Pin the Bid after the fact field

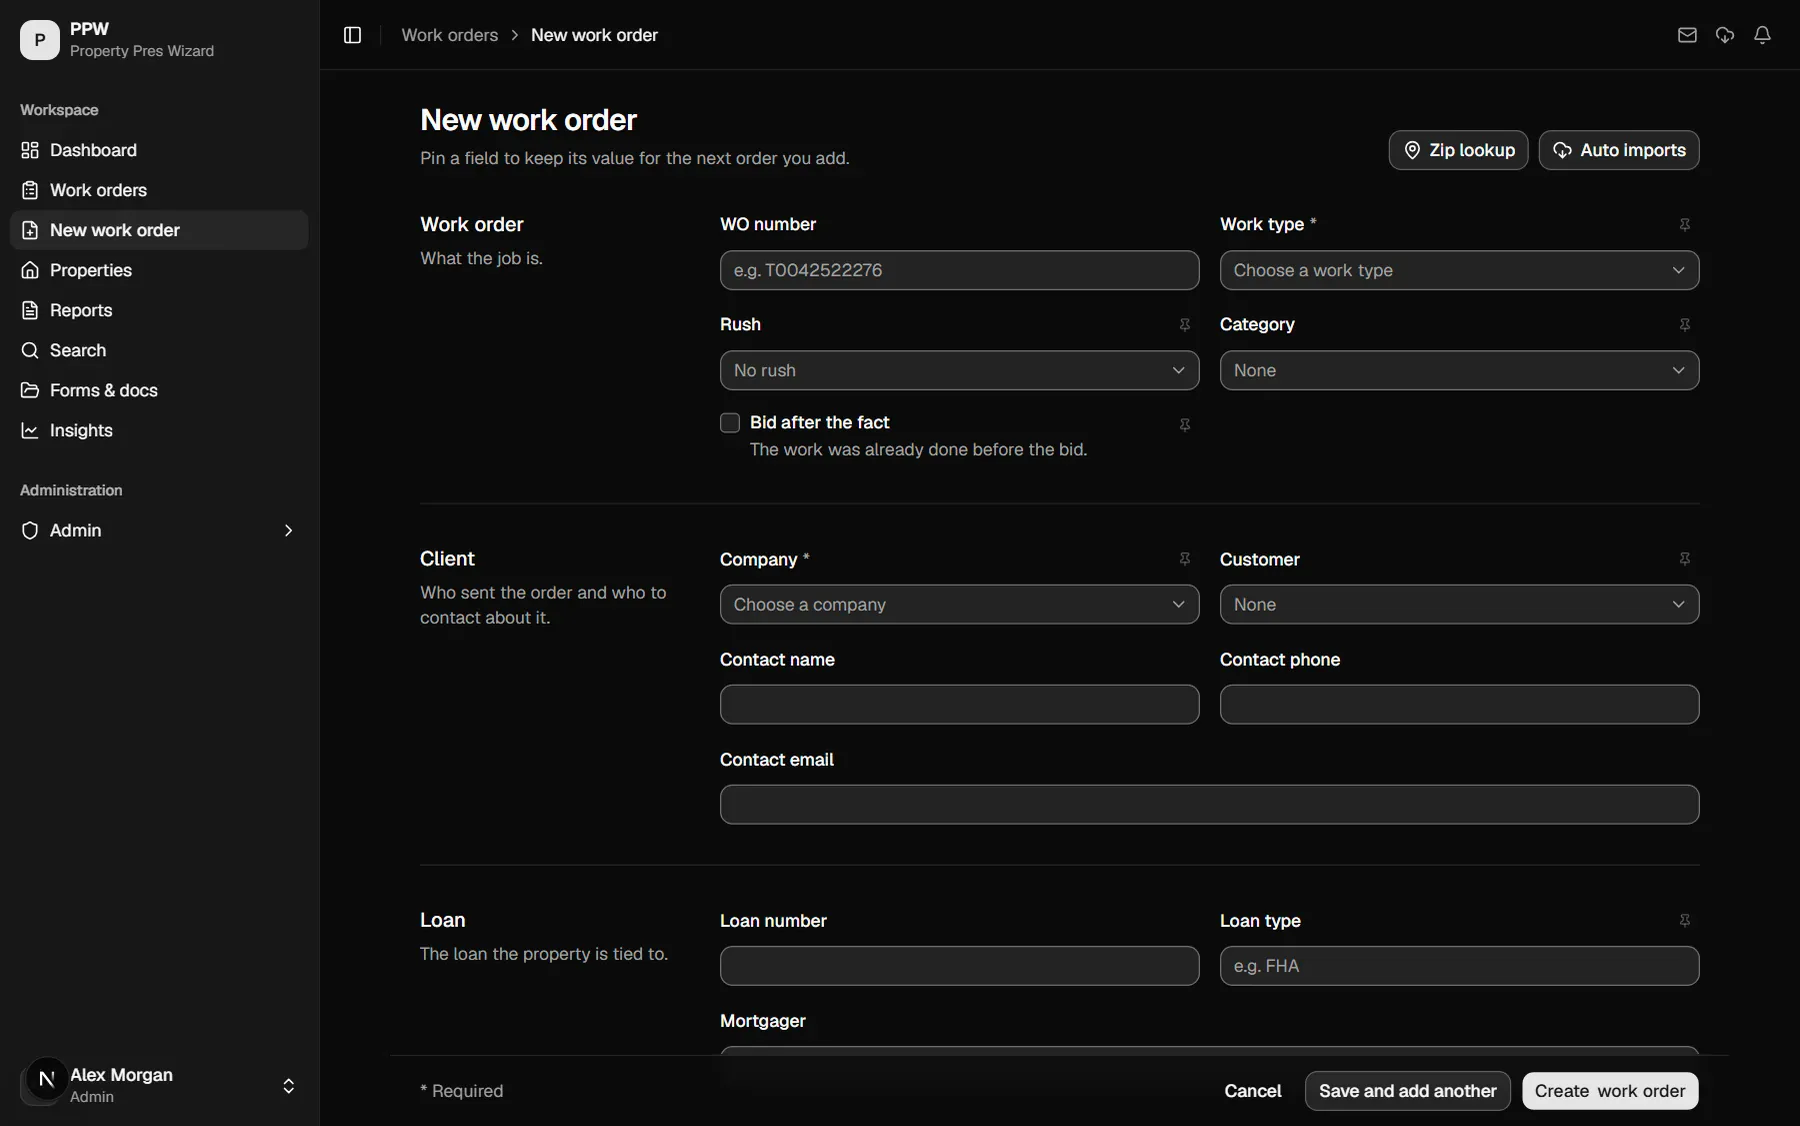pos(1185,425)
